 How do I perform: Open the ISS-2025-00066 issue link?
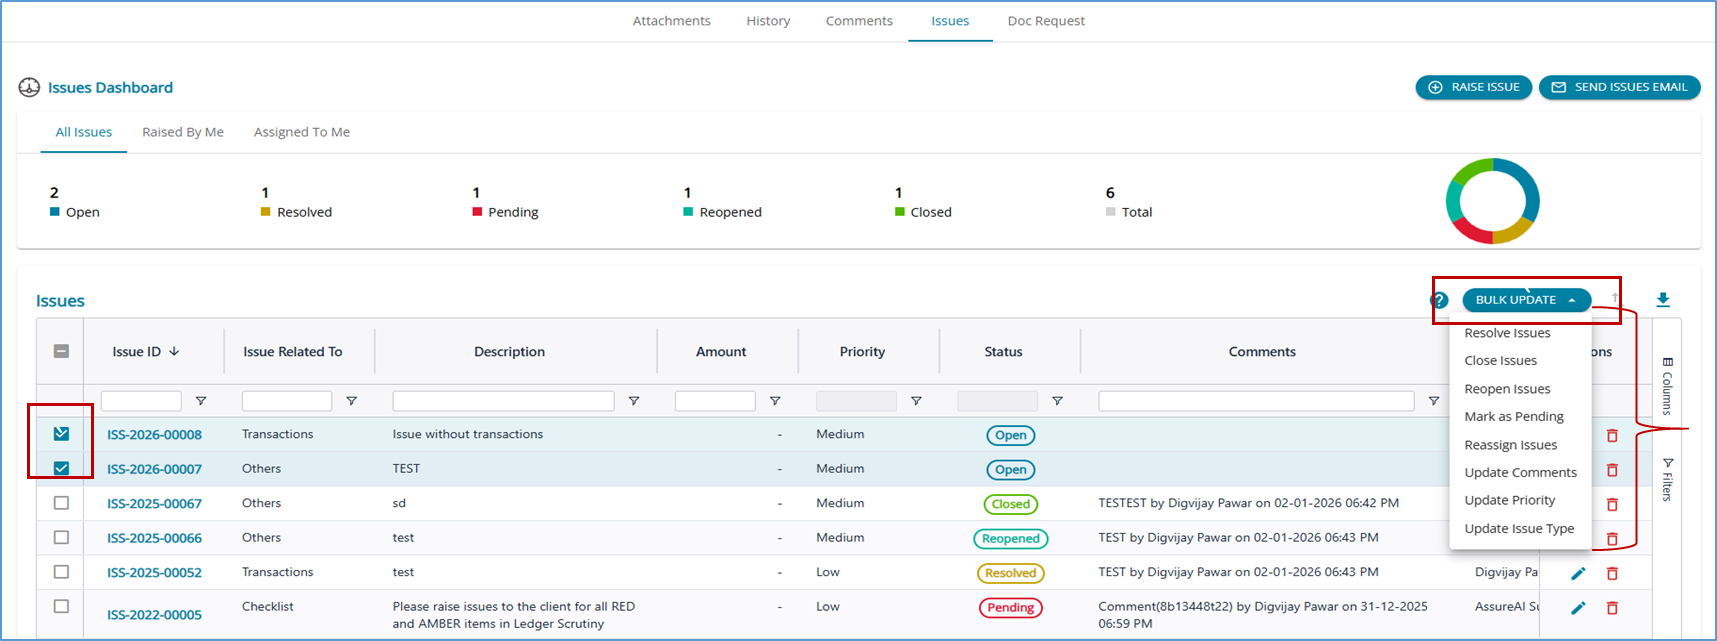pyautogui.click(x=154, y=538)
